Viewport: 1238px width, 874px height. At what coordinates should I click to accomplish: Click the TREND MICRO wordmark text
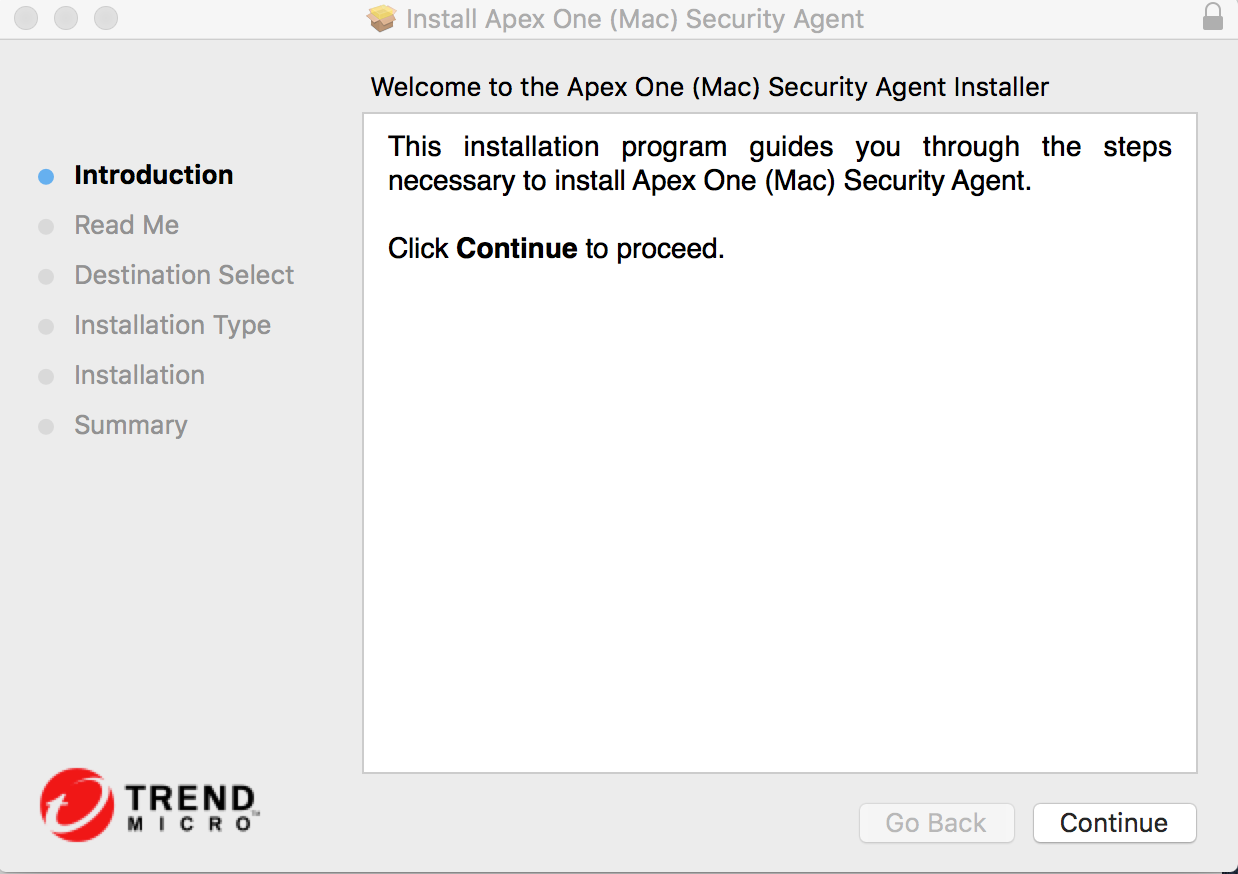(190, 809)
